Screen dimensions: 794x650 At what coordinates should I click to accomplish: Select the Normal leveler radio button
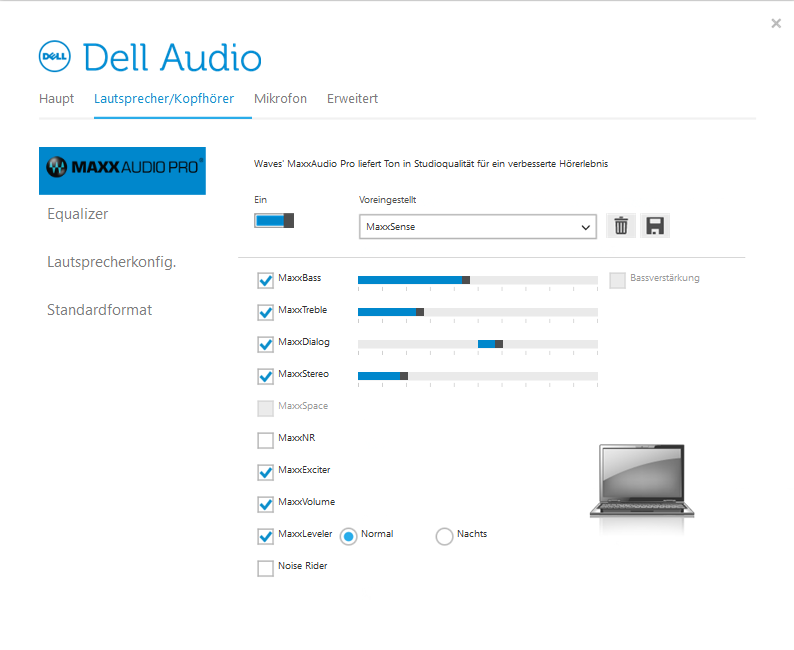348,536
